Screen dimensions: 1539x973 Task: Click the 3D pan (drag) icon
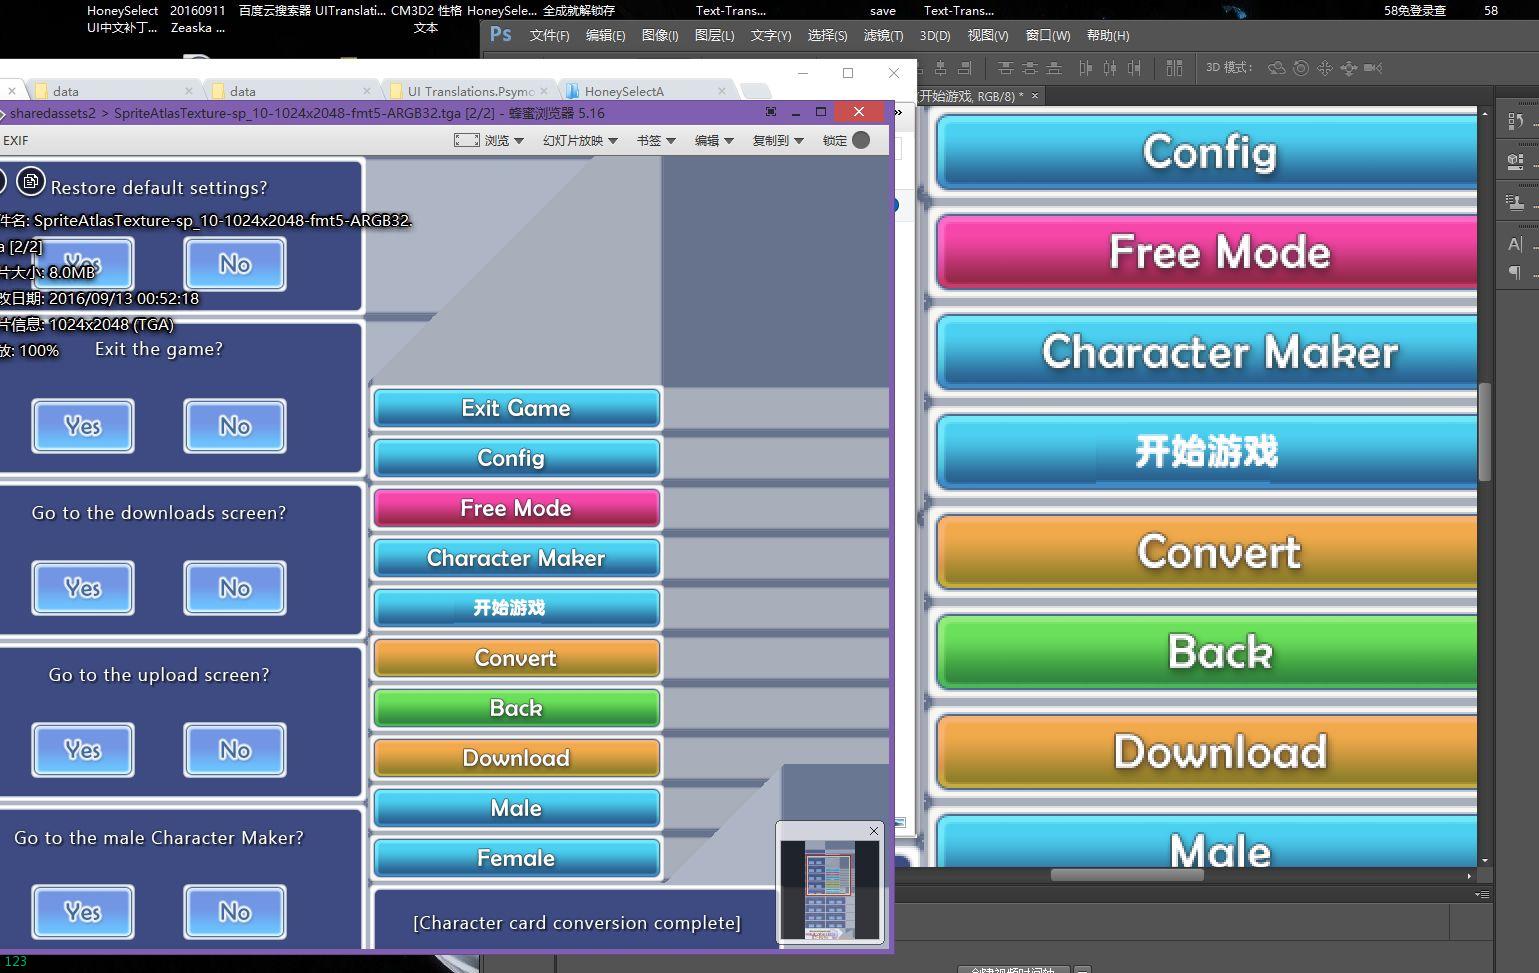pos(1325,68)
